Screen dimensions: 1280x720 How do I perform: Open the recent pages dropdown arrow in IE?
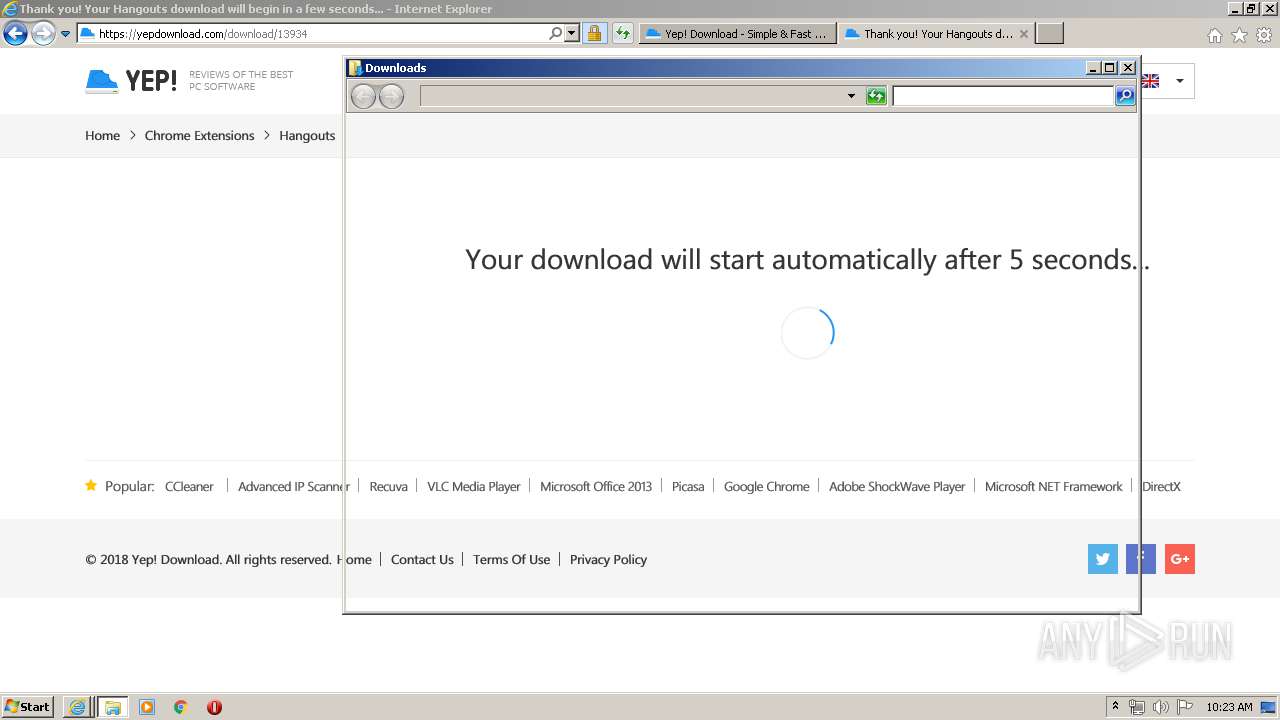click(66, 34)
